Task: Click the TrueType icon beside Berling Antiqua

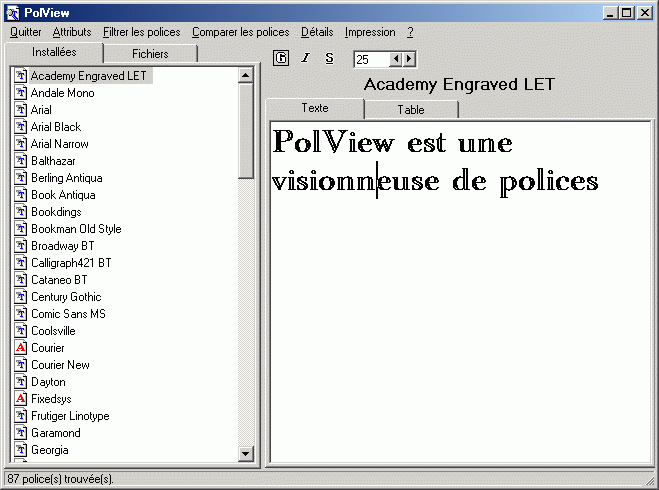Action: 21,178
